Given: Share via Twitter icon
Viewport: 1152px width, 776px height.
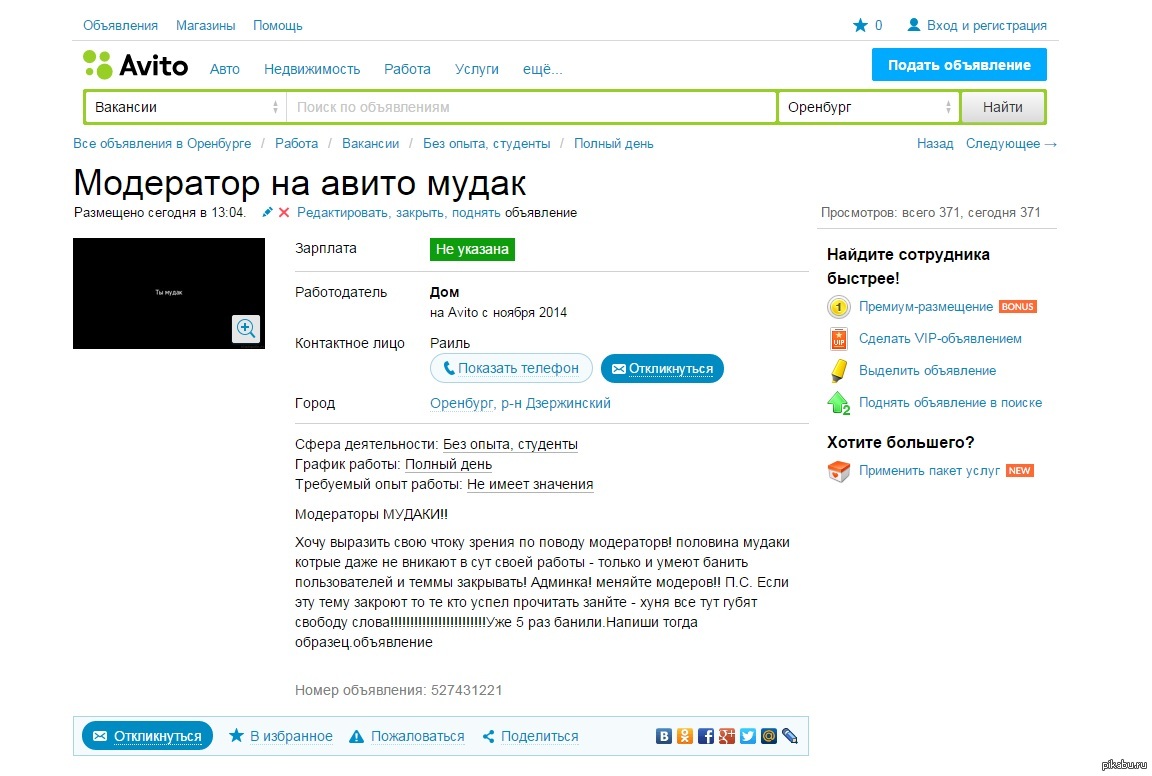Looking at the screenshot, I should [x=748, y=736].
